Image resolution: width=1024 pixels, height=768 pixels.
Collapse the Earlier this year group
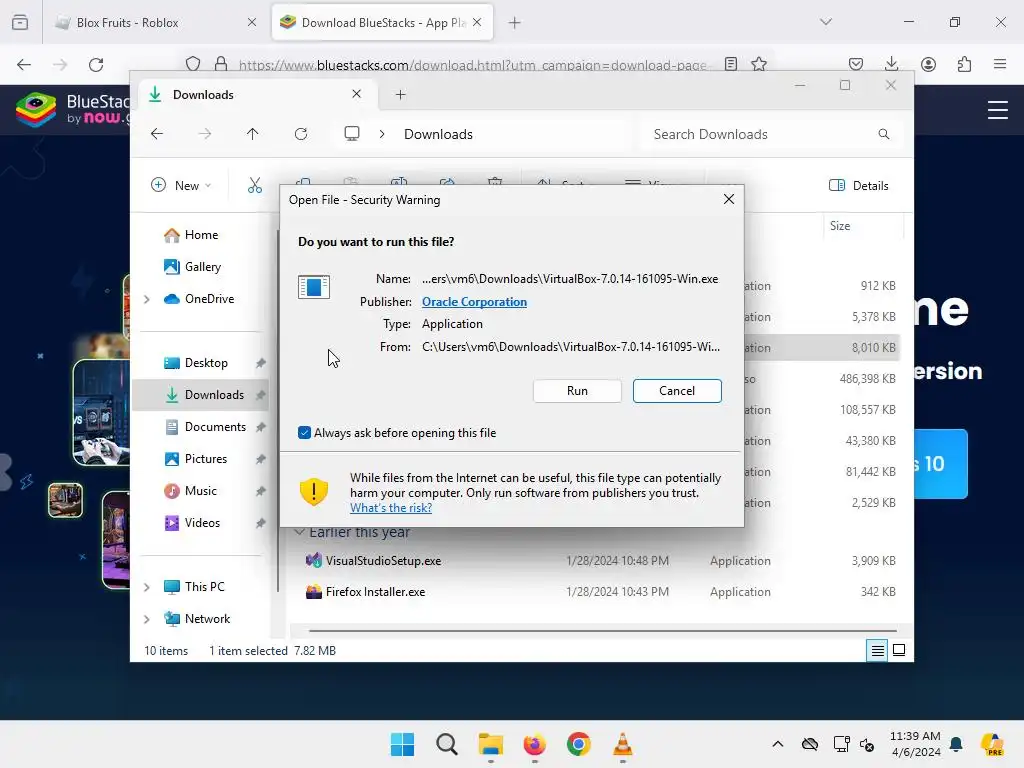tap(299, 532)
